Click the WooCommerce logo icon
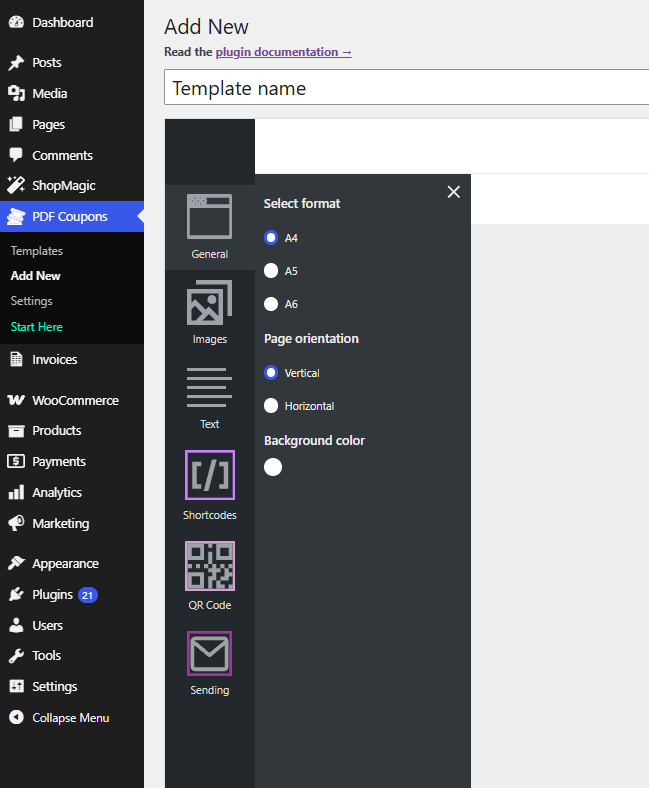Image resolution: width=649 pixels, height=788 pixels. (16, 400)
